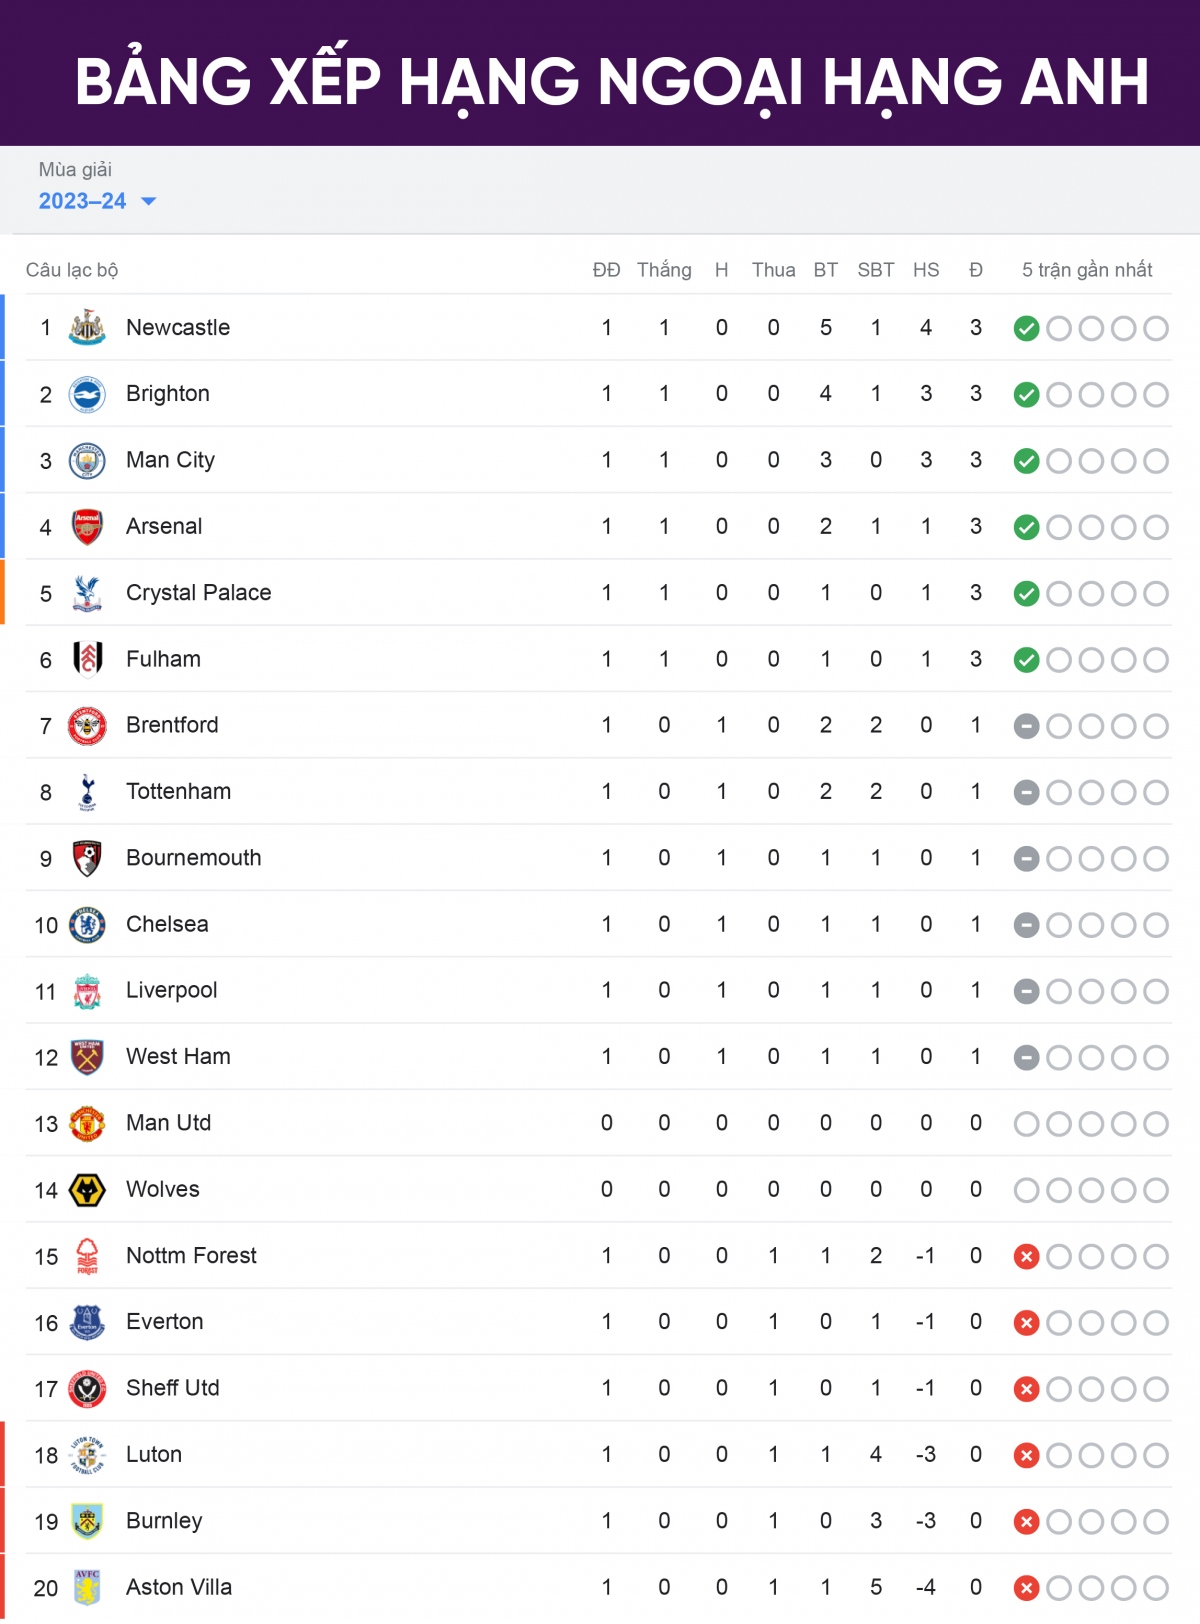The height and width of the screenshot is (1624, 1200).
Task: Click the HS column header
Action: point(926,270)
